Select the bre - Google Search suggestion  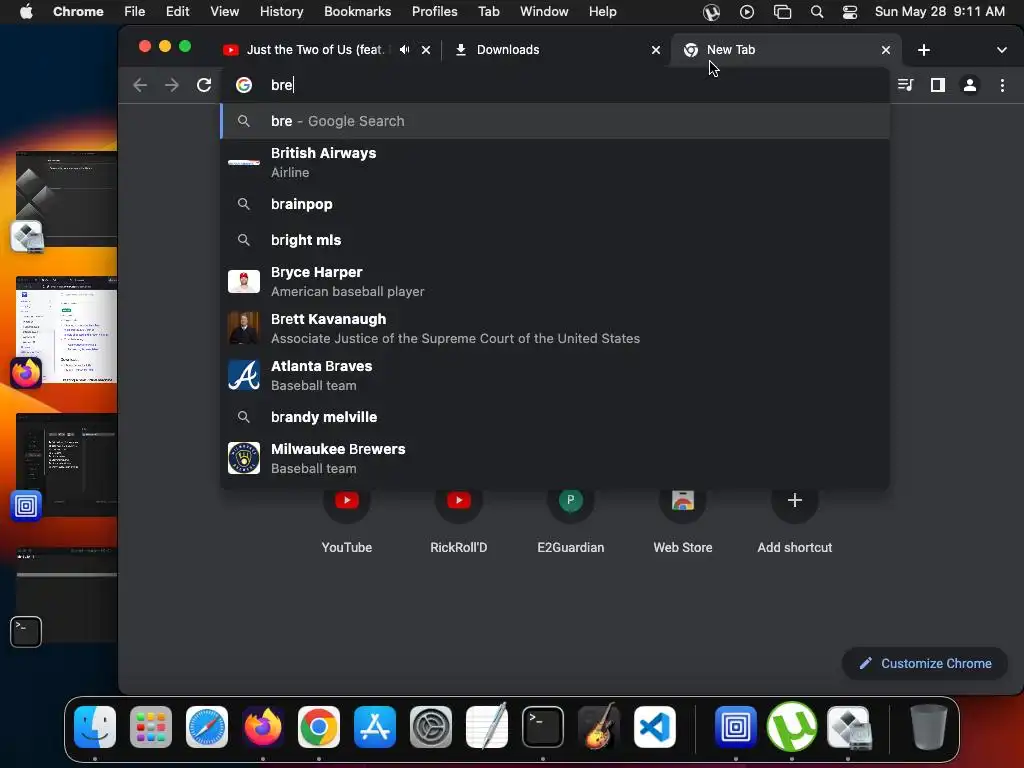(555, 121)
